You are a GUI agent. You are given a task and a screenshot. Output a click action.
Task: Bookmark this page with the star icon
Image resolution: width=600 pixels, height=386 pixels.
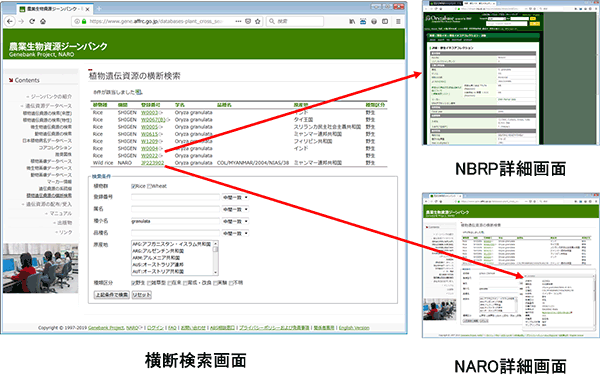[258, 21]
